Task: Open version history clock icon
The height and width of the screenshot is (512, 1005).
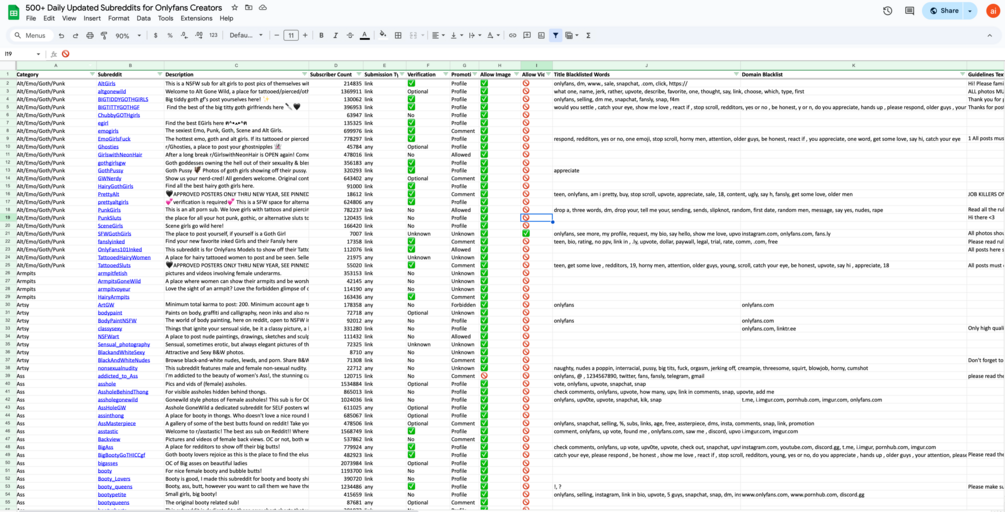Action: click(x=888, y=11)
